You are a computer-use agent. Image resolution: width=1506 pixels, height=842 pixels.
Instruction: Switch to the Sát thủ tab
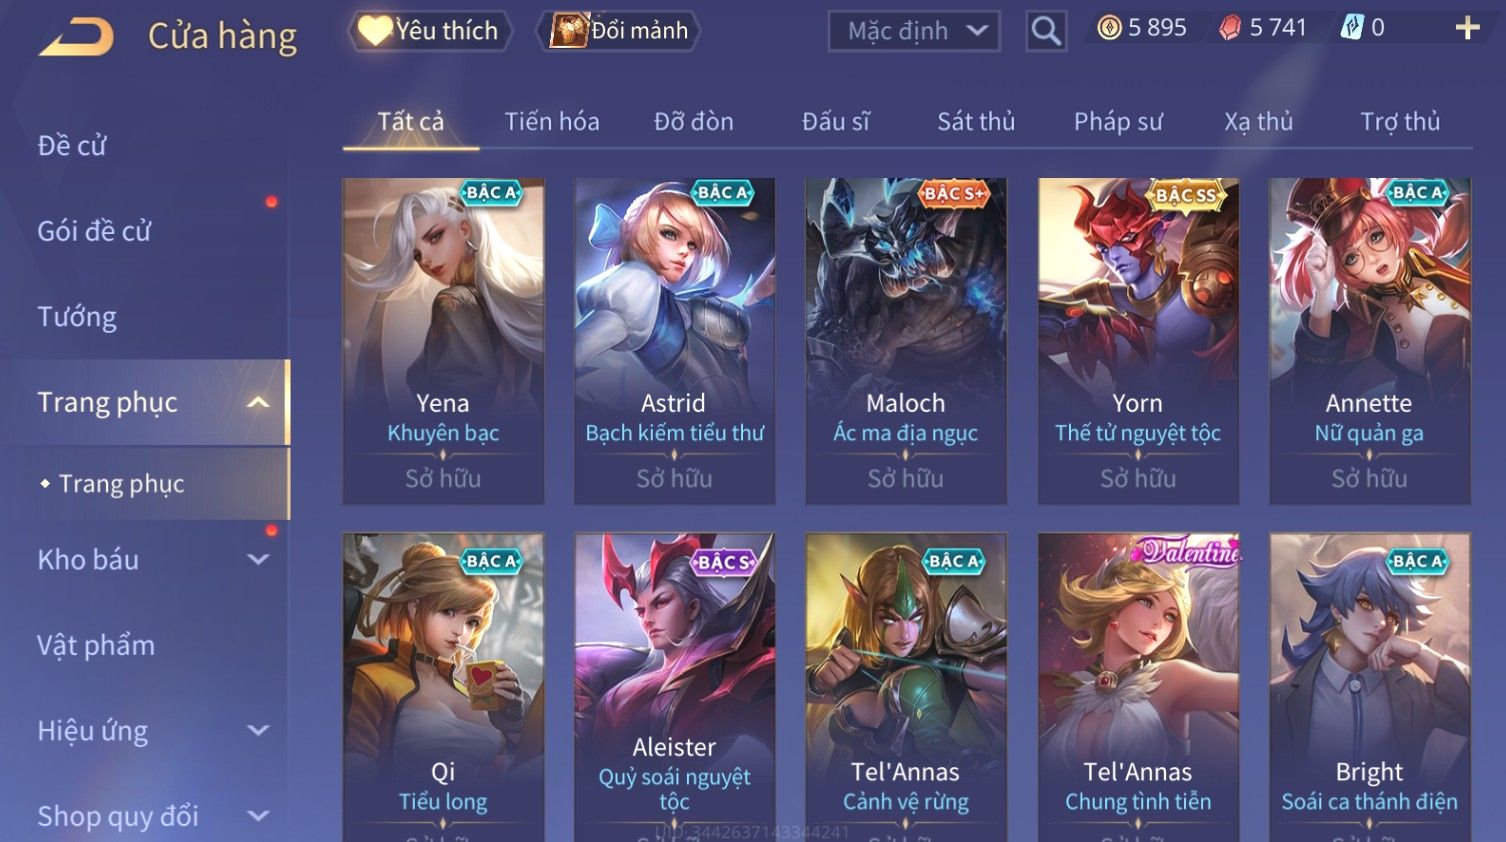pyautogui.click(x=976, y=122)
